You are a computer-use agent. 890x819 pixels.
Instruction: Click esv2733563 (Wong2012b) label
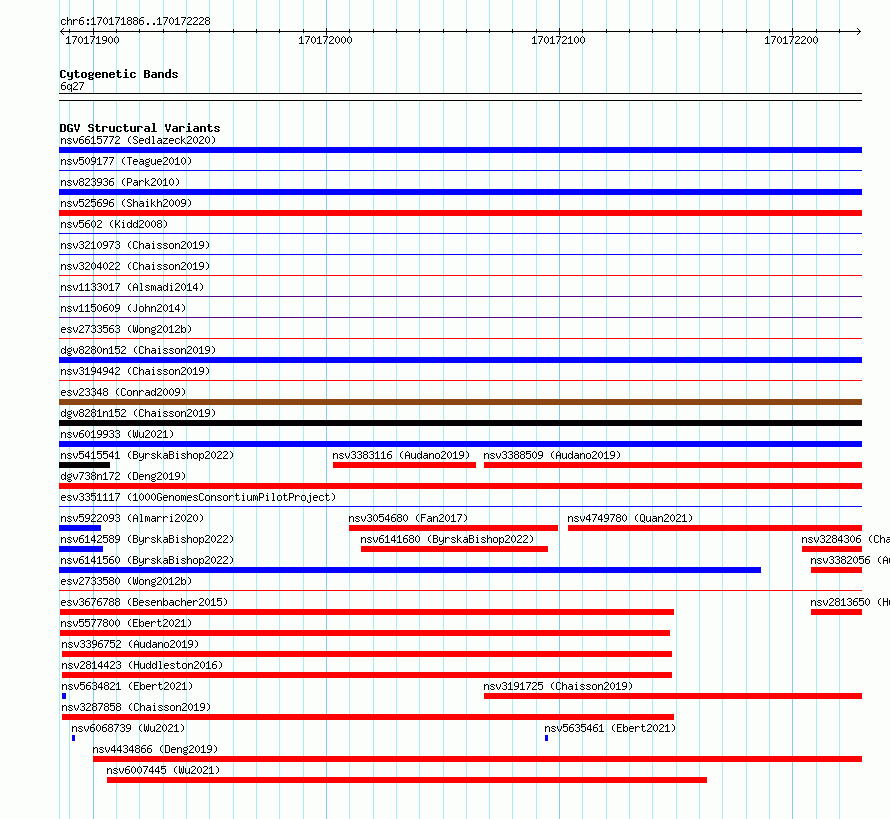(x=126, y=329)
